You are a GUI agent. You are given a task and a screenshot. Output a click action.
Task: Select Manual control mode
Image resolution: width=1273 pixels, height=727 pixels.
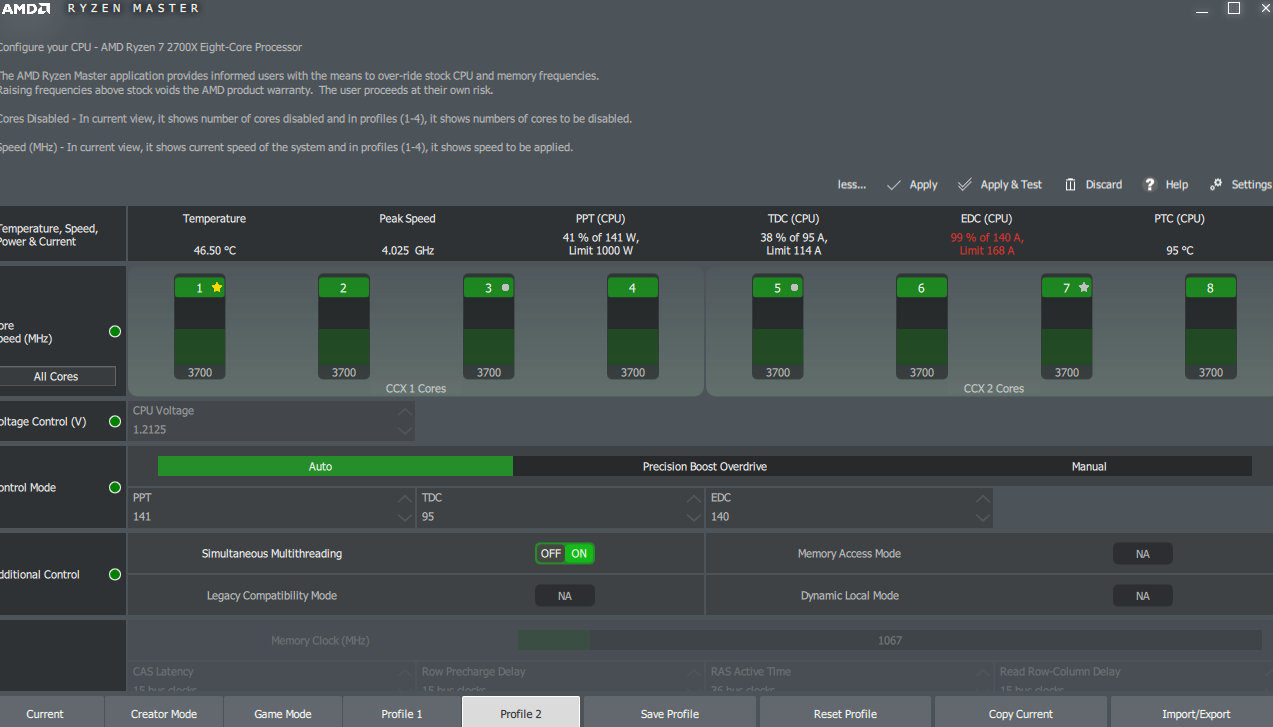[x=1089, y=466]
